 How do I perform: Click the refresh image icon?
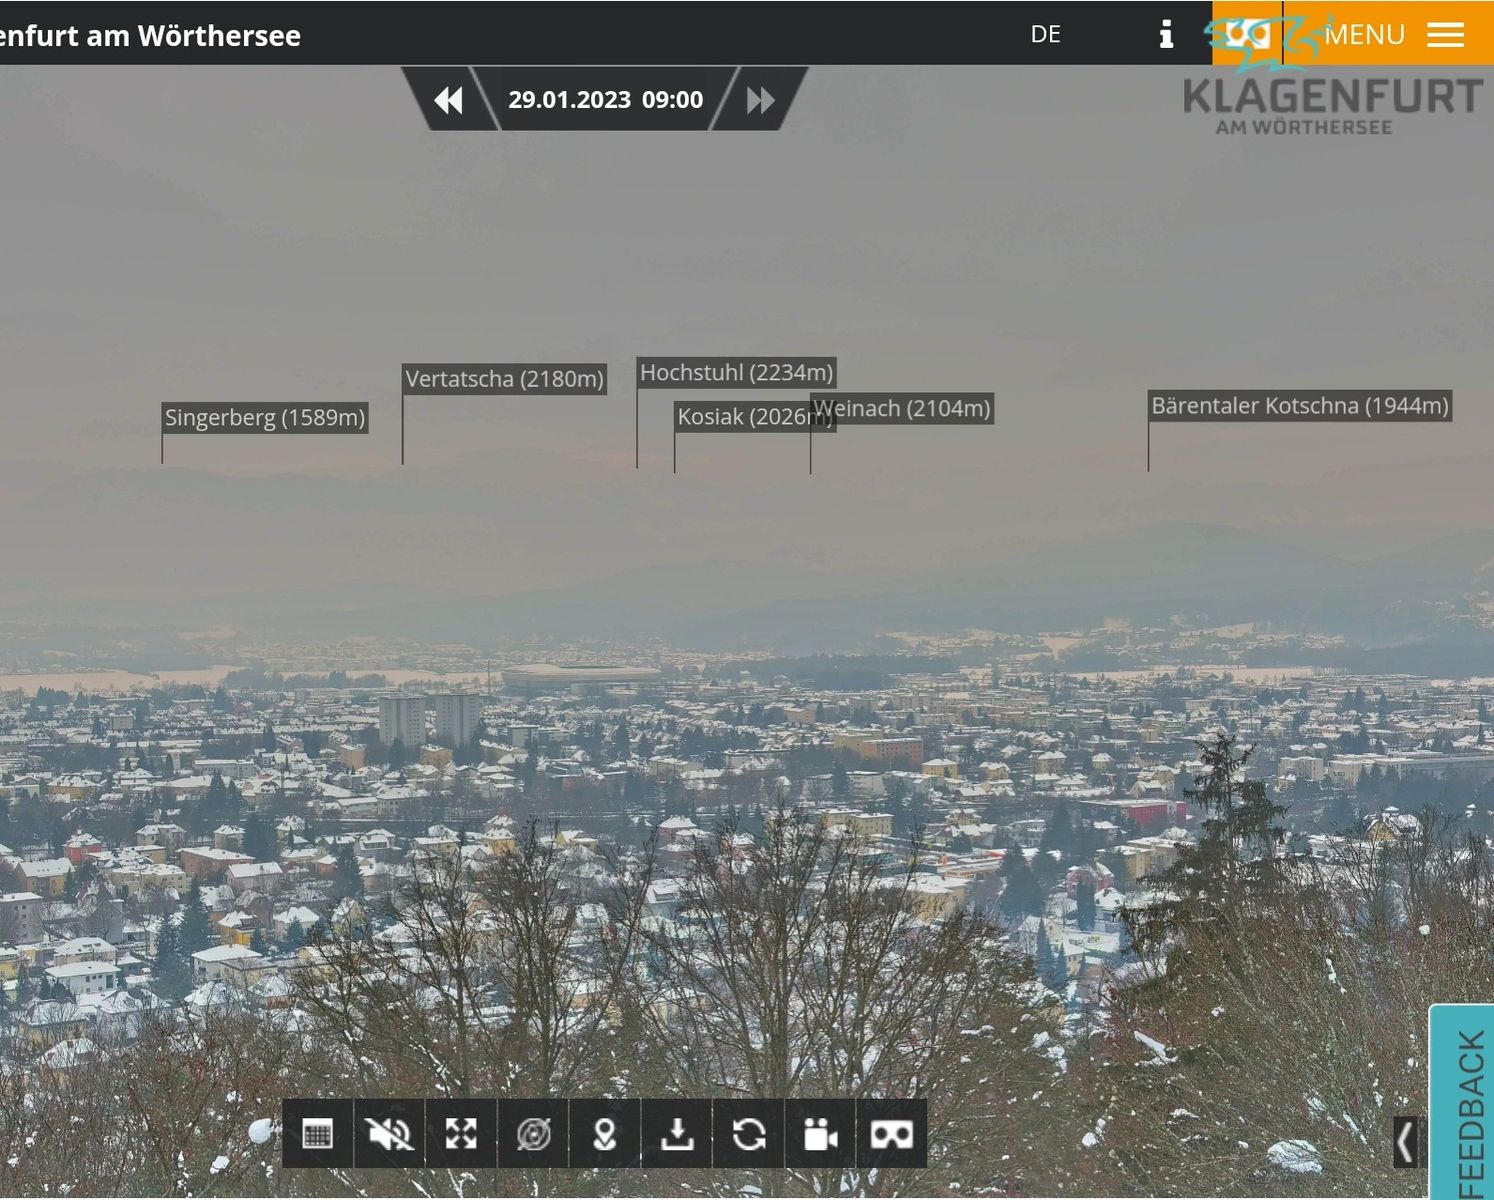749,1134
